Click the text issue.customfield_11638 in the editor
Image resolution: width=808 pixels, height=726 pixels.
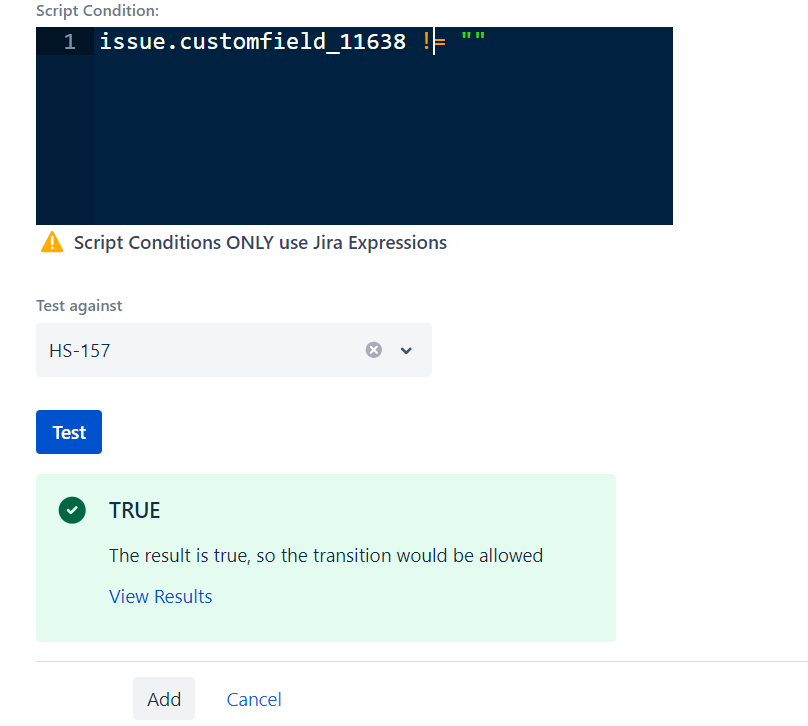point(252,42)
